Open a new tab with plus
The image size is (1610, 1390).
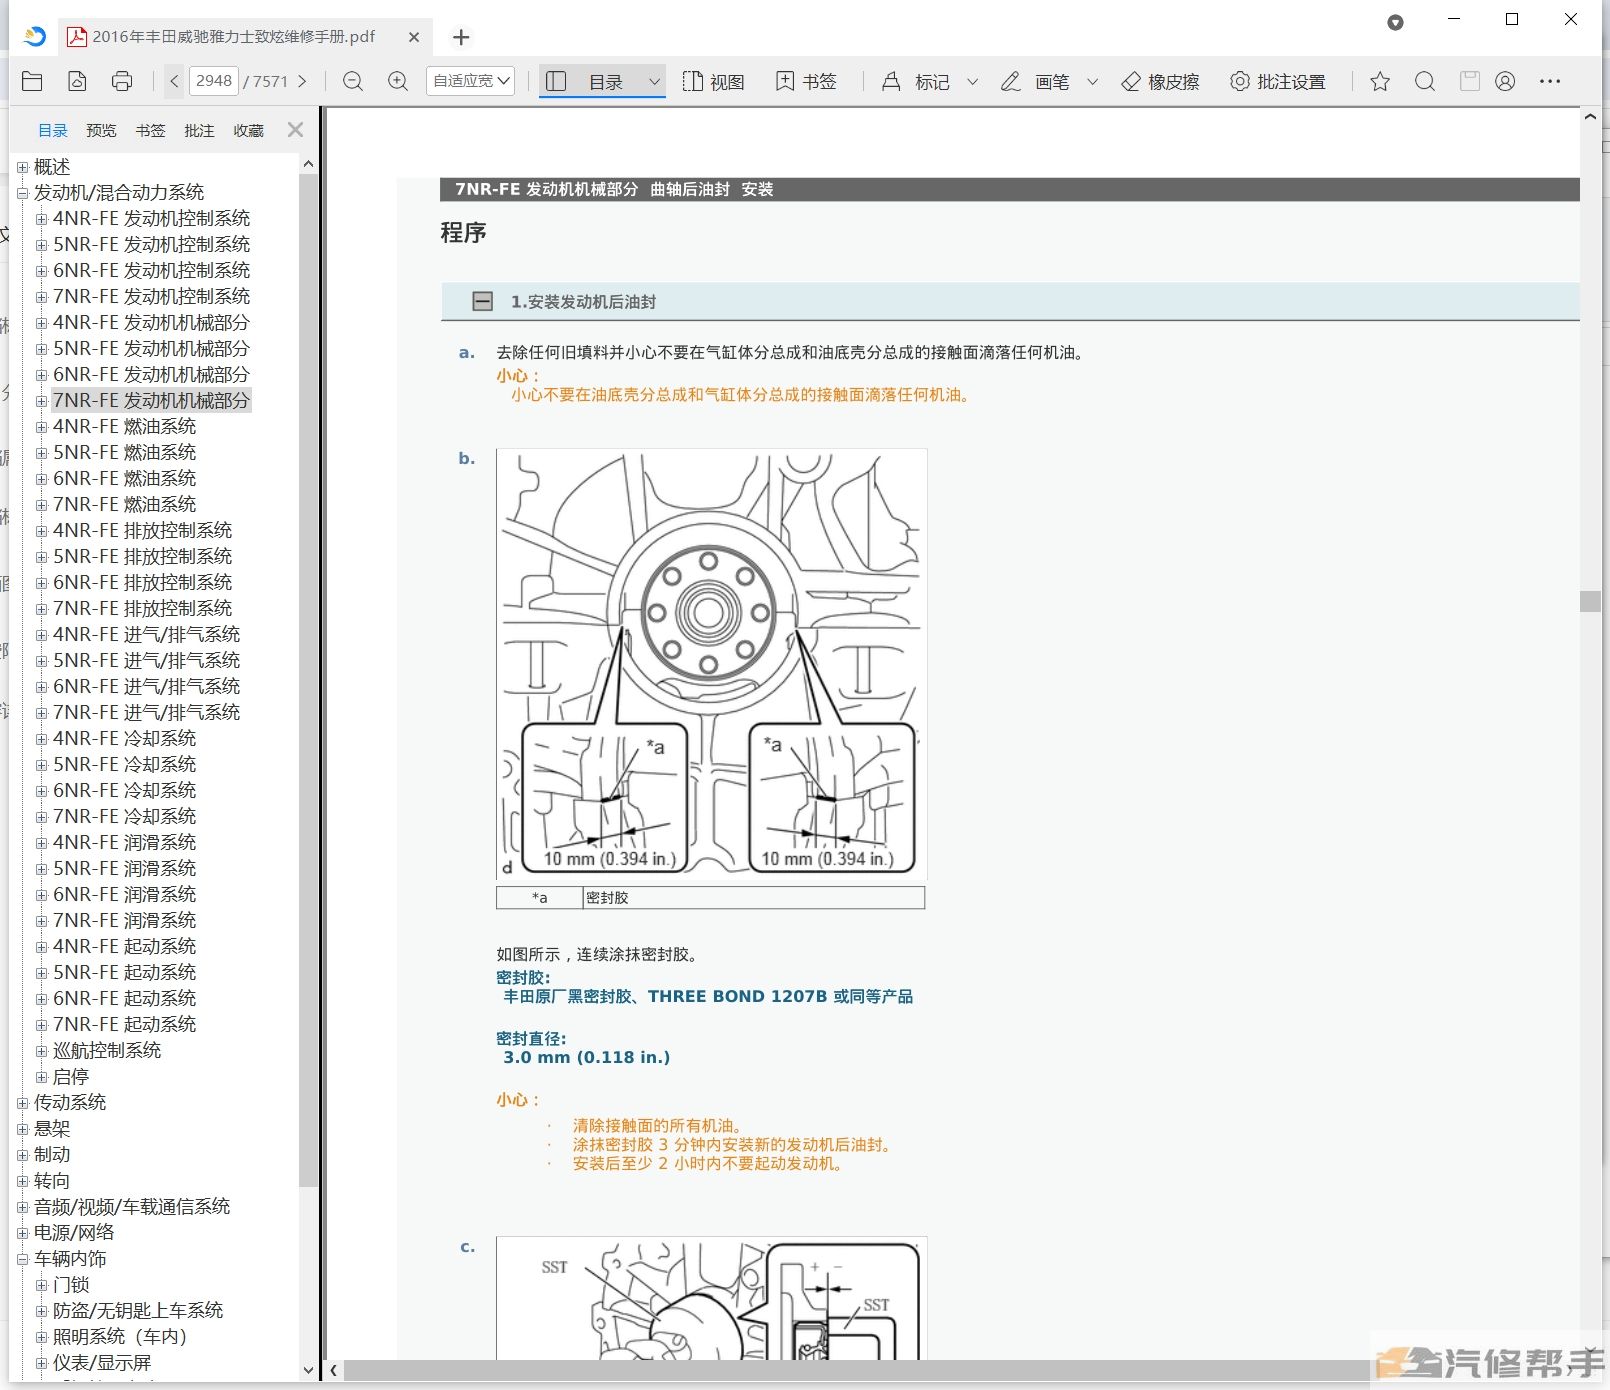pyautogui.click(x=461, y=37)
